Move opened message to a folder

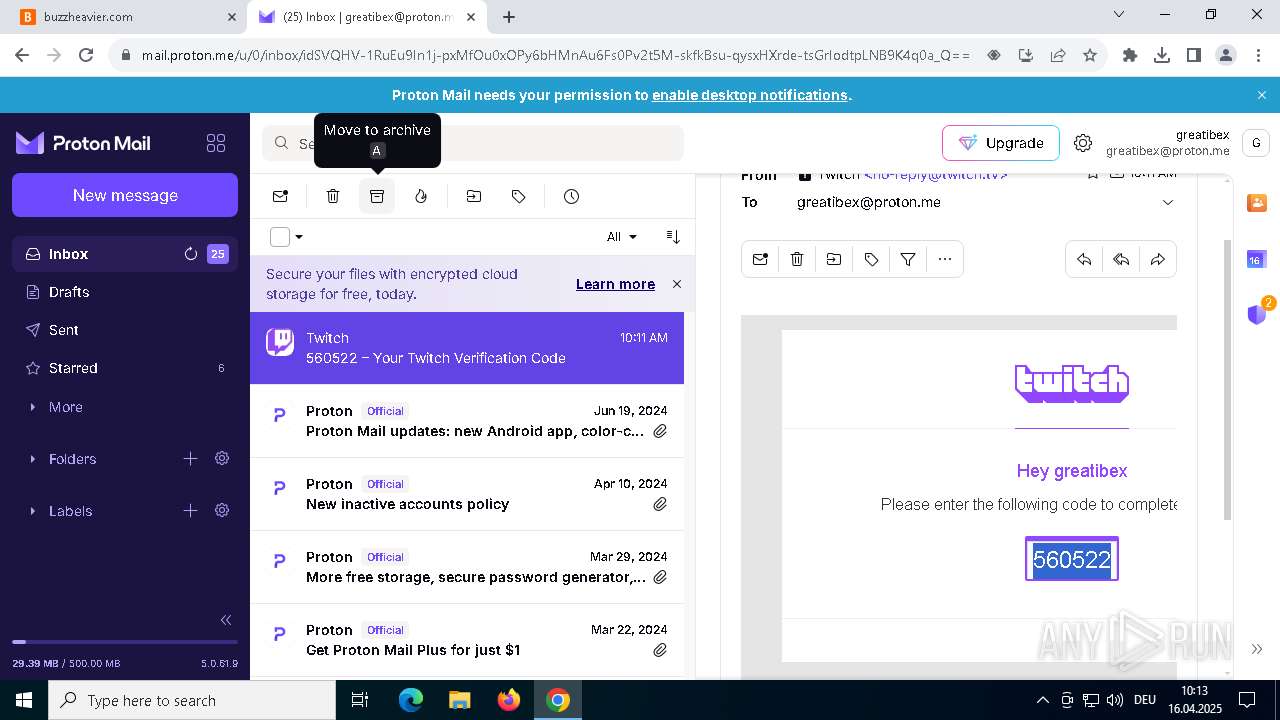coord(834,259)
